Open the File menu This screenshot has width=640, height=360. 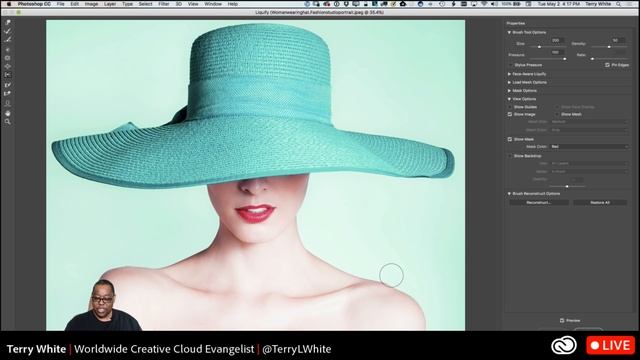pyautogui.click(x=60, y=4)
